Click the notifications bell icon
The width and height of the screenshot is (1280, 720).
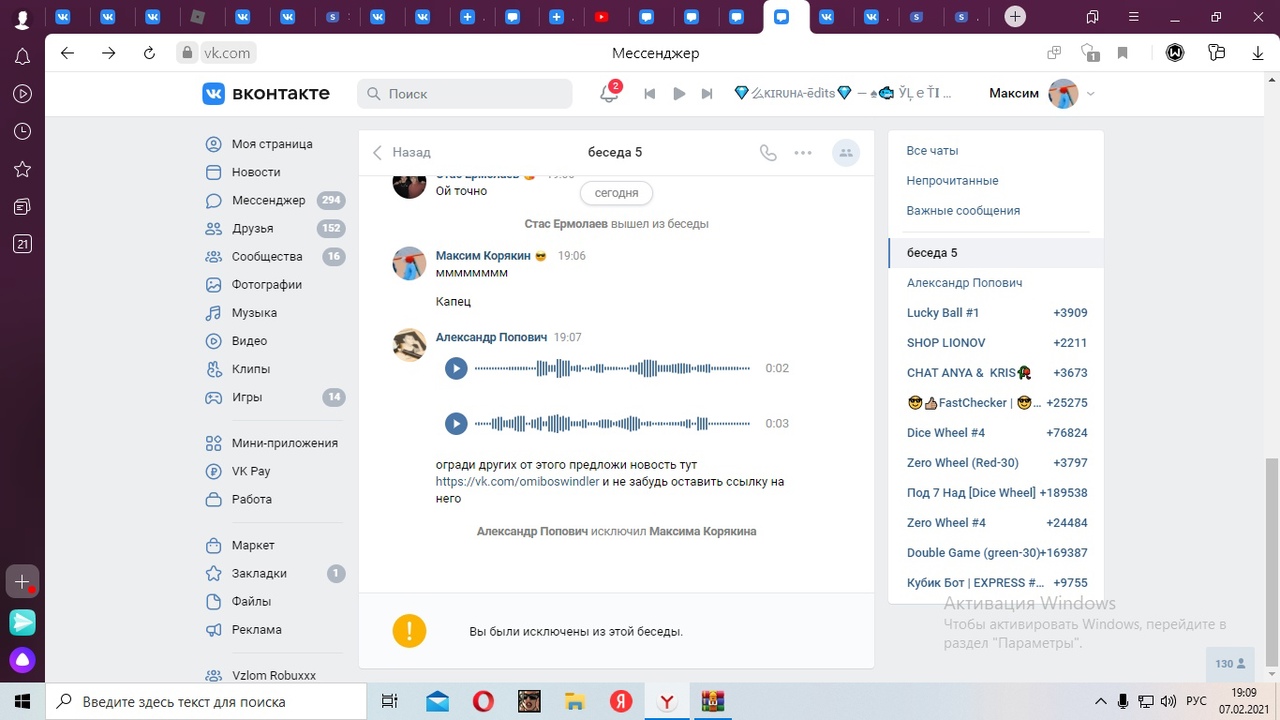[x=608, y=94]
